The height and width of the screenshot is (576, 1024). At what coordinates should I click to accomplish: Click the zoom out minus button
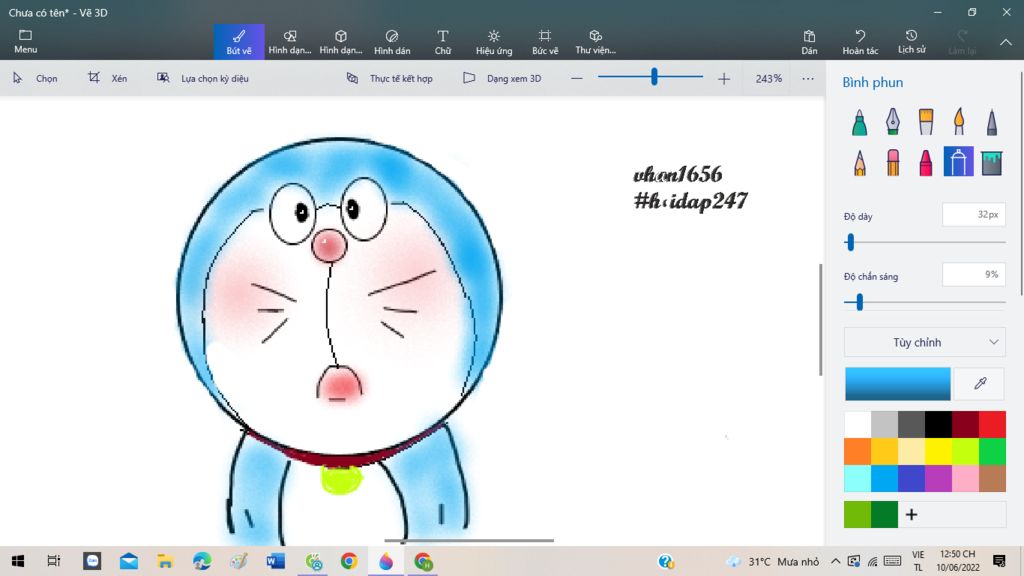(x=576, y=78)
